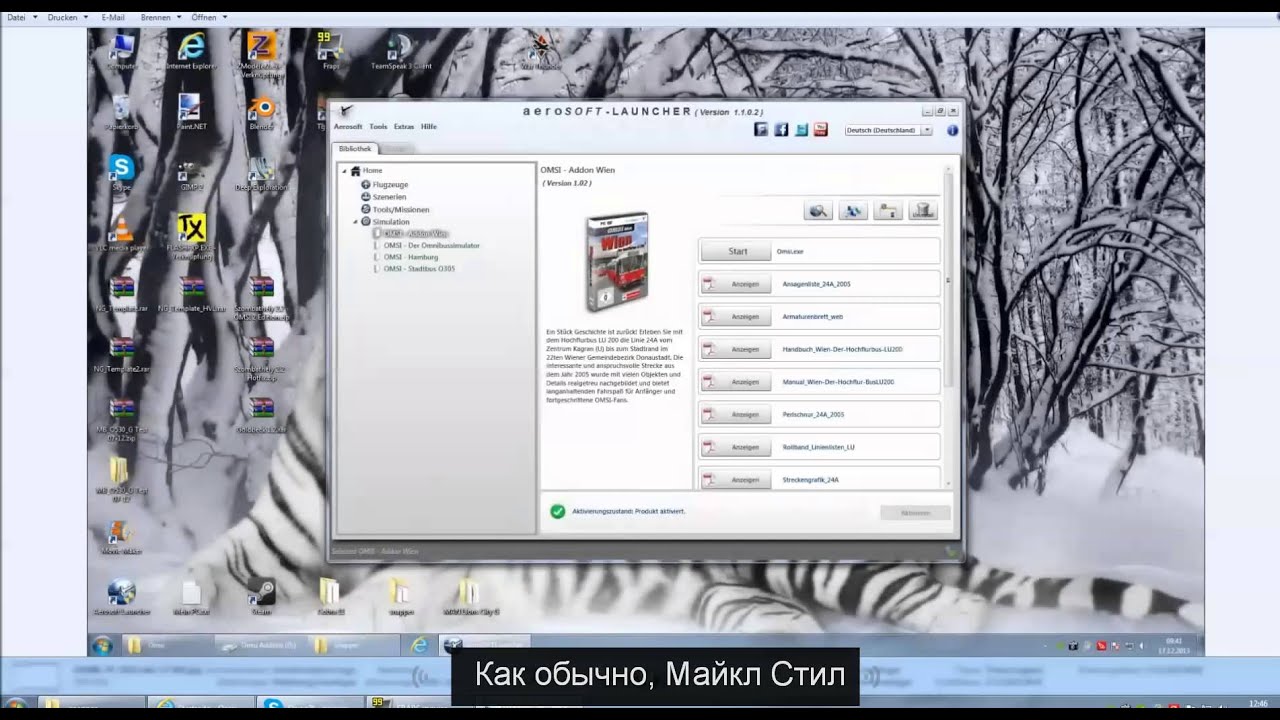Open the Extras menu

(404, 127)
